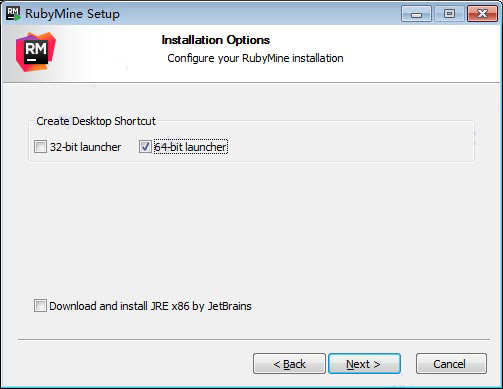Click the 'Installation Options' heading
Screen dimensions: 503x389
(x=216, y=40)
